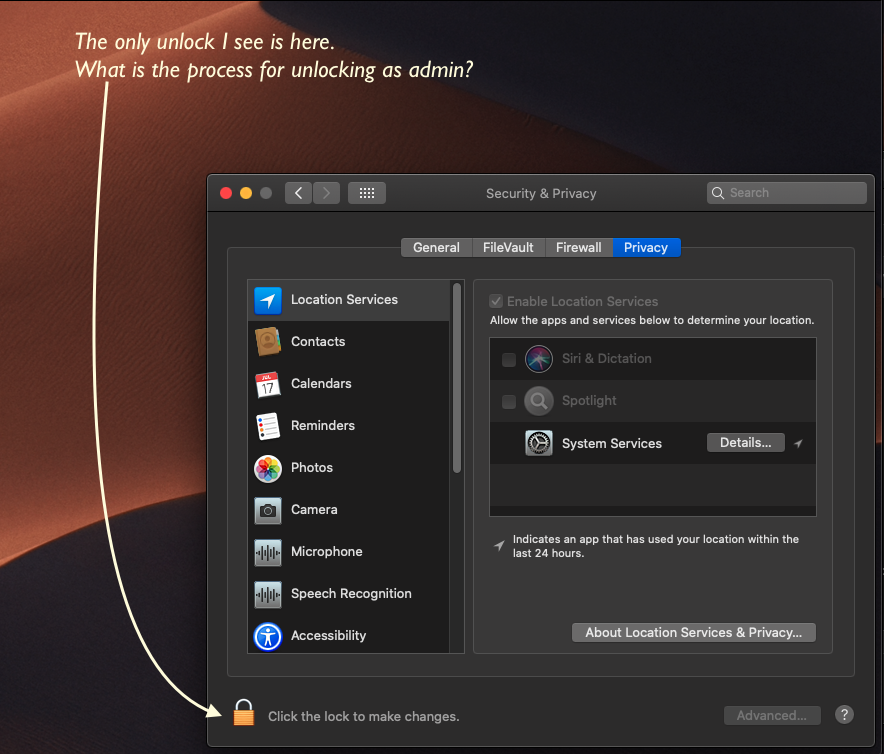Viewport: 884px width, 754px height.
Task: Click About Location Services & Privacy button
Action: pos(693,632)
